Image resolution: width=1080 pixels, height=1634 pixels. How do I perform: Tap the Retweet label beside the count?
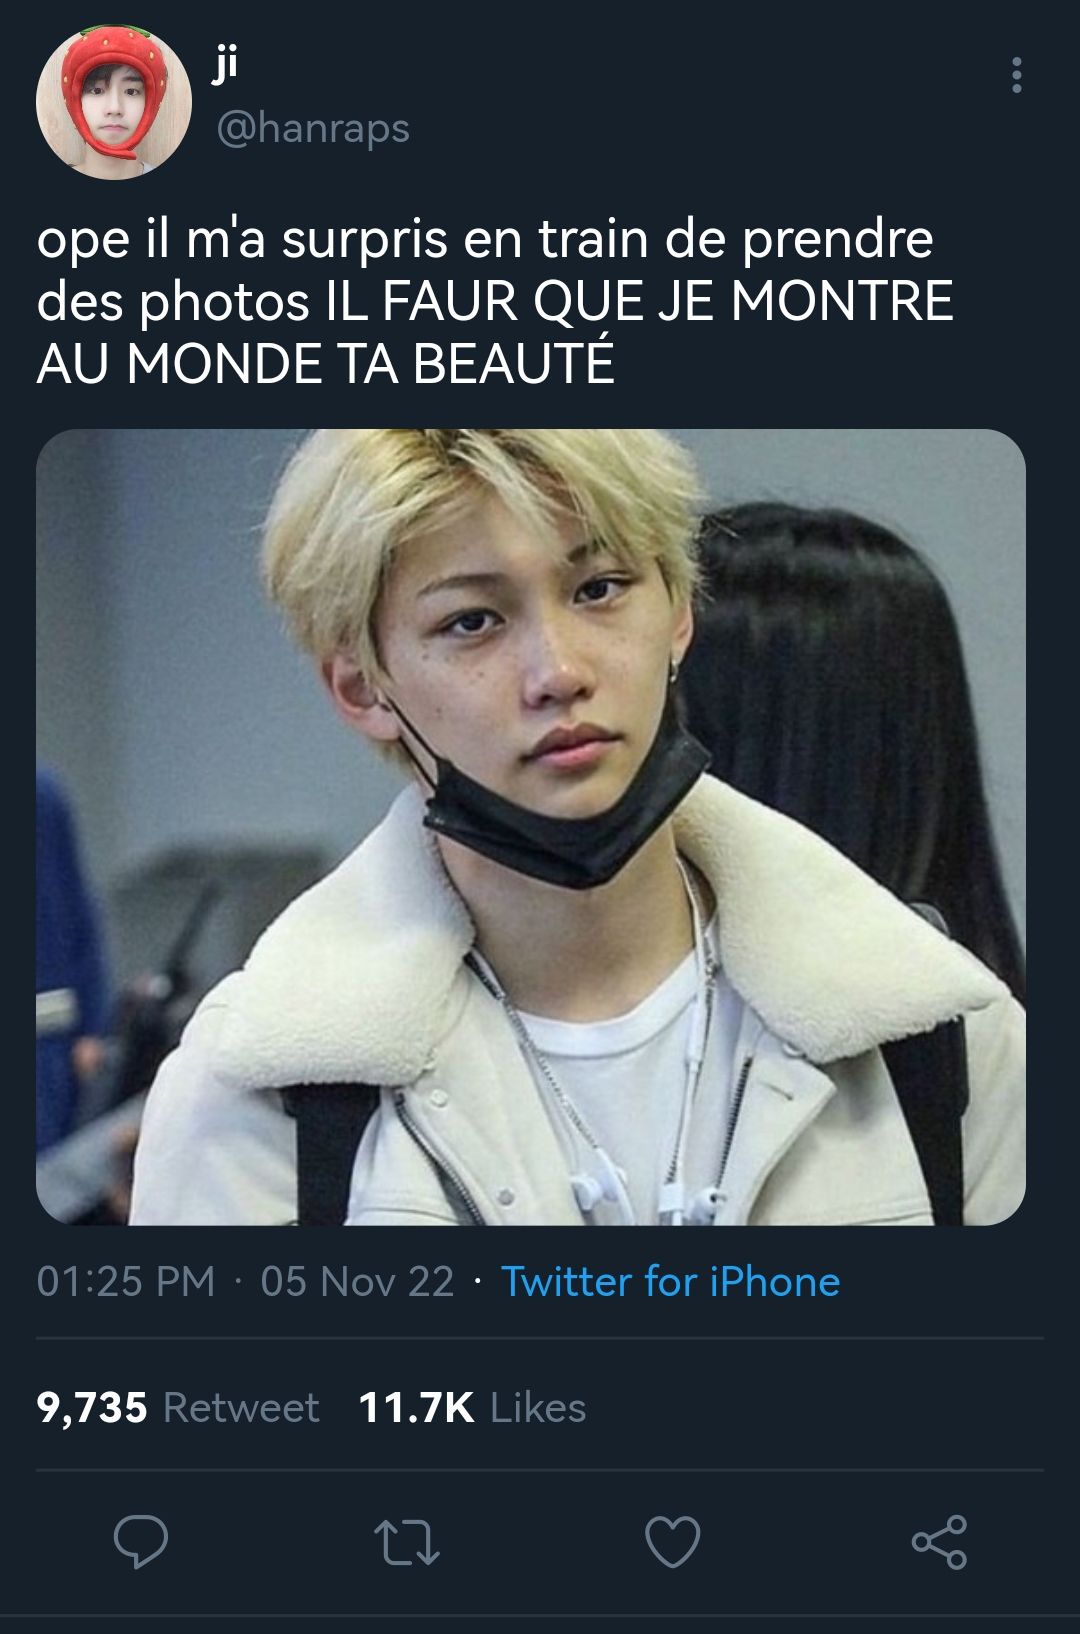241,1408
